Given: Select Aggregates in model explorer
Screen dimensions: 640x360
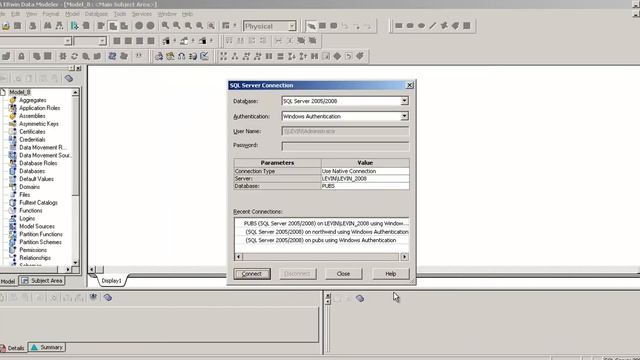Looking at the screenshot, I should click(x=33, y=100).
